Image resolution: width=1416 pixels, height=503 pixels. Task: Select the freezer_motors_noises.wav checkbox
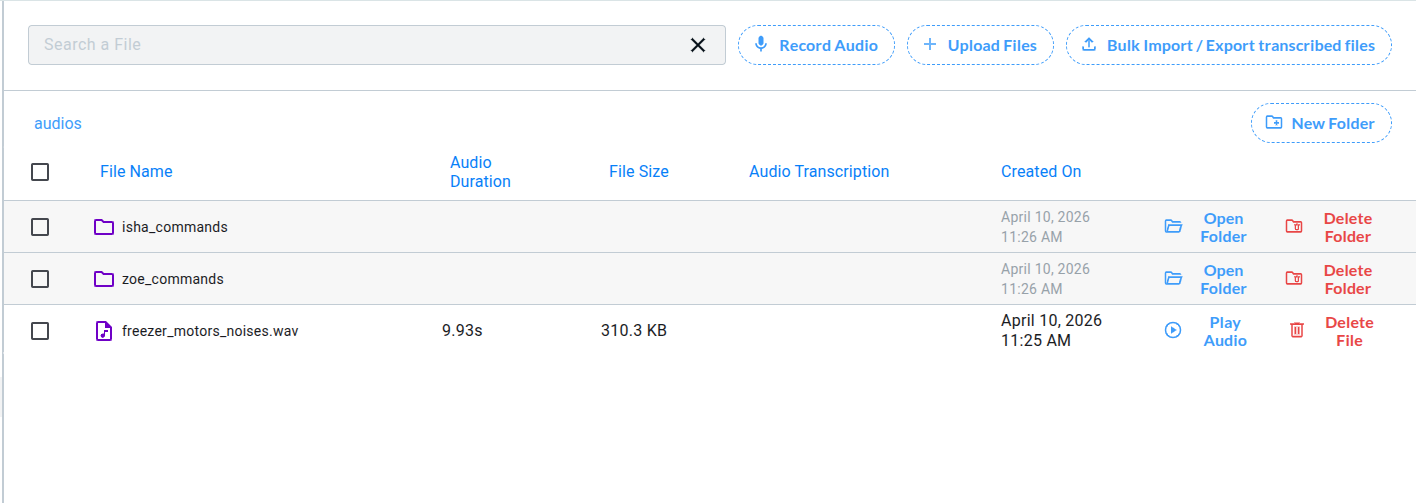coord(40,331)
